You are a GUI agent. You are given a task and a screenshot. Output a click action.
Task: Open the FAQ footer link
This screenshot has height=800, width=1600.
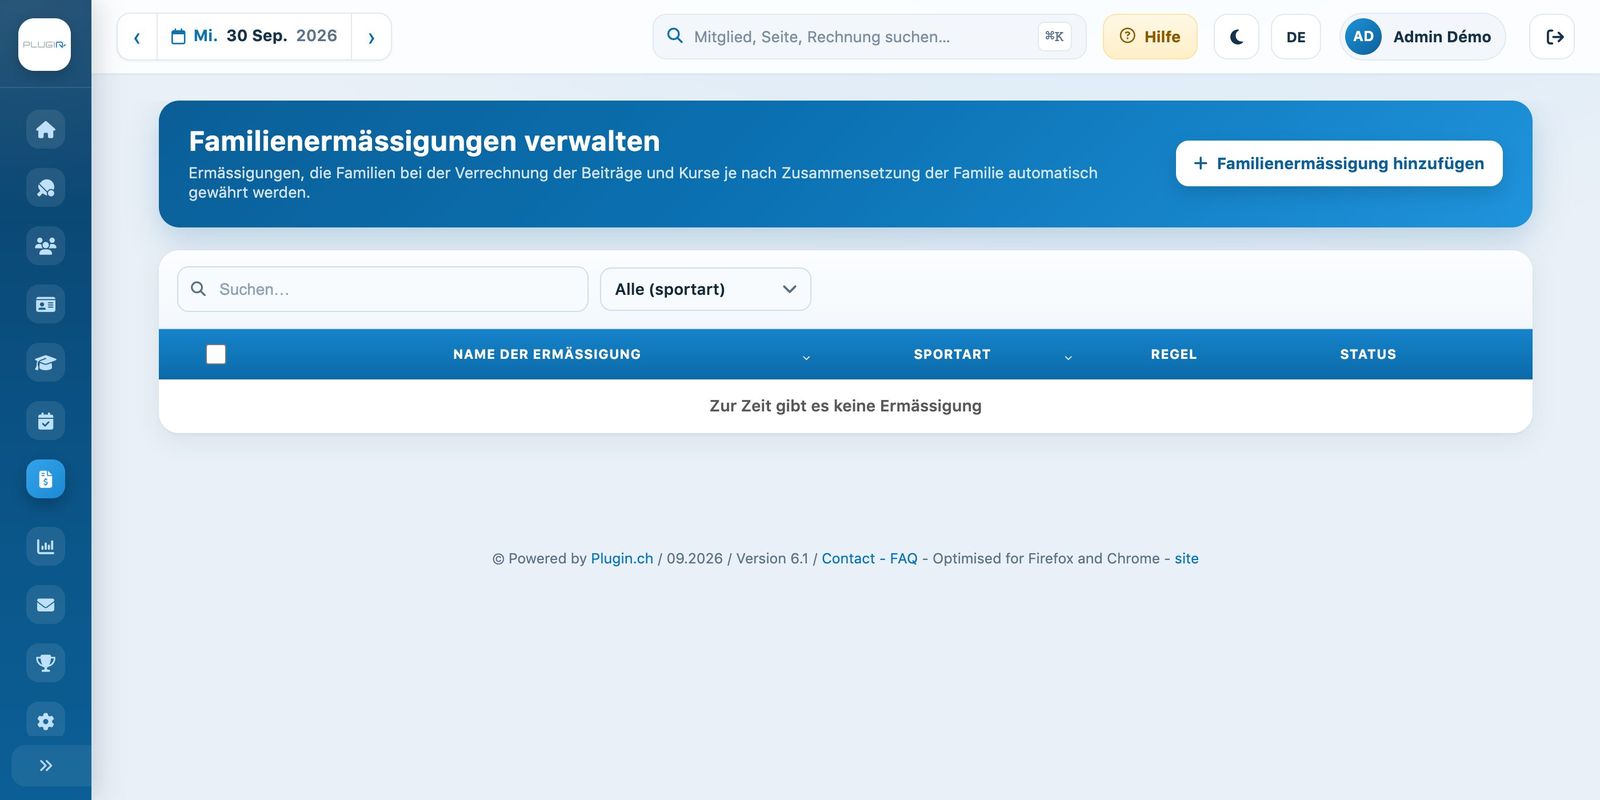click(904, 558)
